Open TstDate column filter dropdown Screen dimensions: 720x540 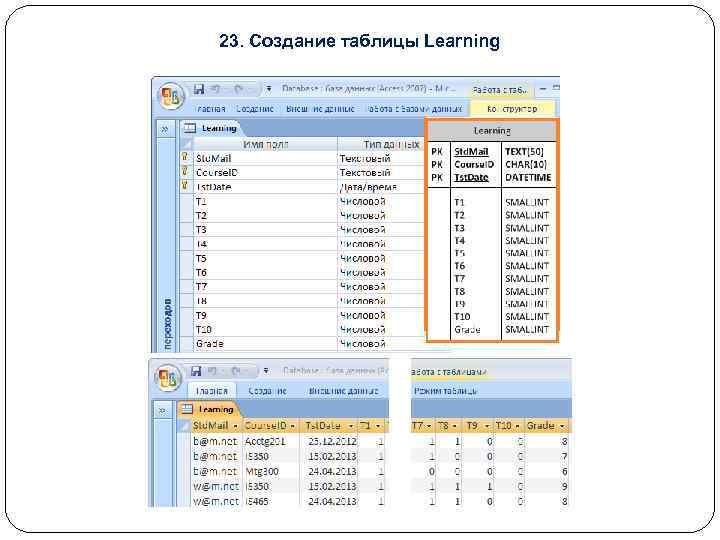coord(351,427)
